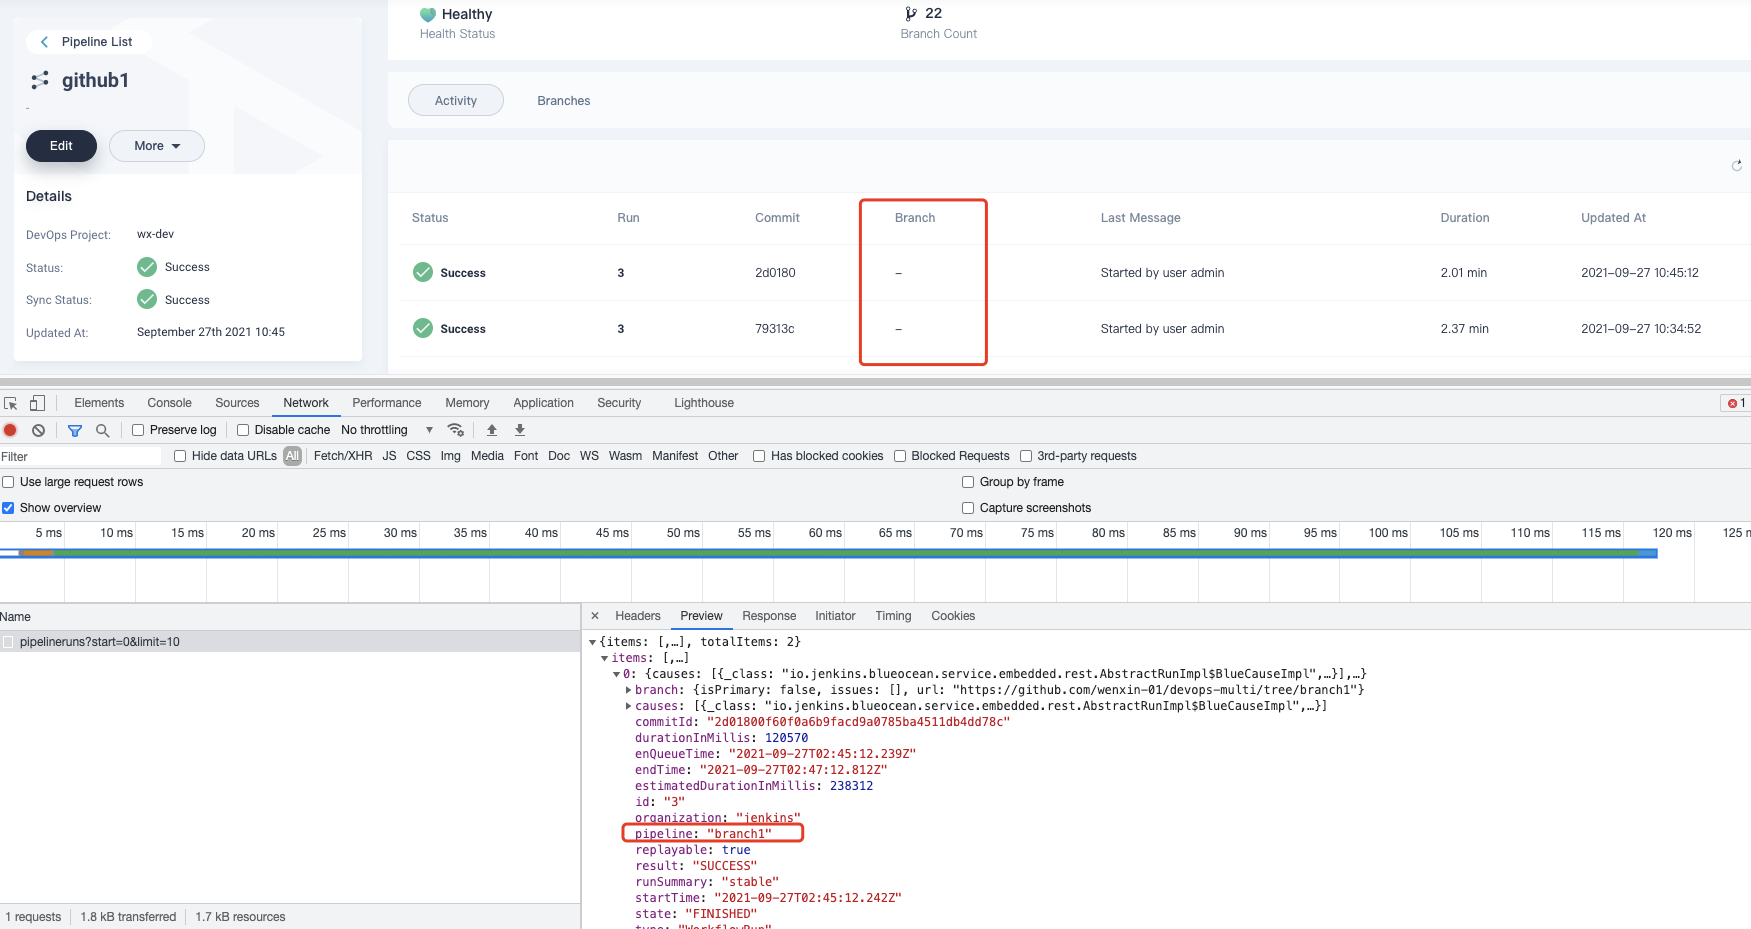Export HAR file with the download icon
Image resolution: width=1751 pixels, height=929 pixels.
(x=519, y=430)
